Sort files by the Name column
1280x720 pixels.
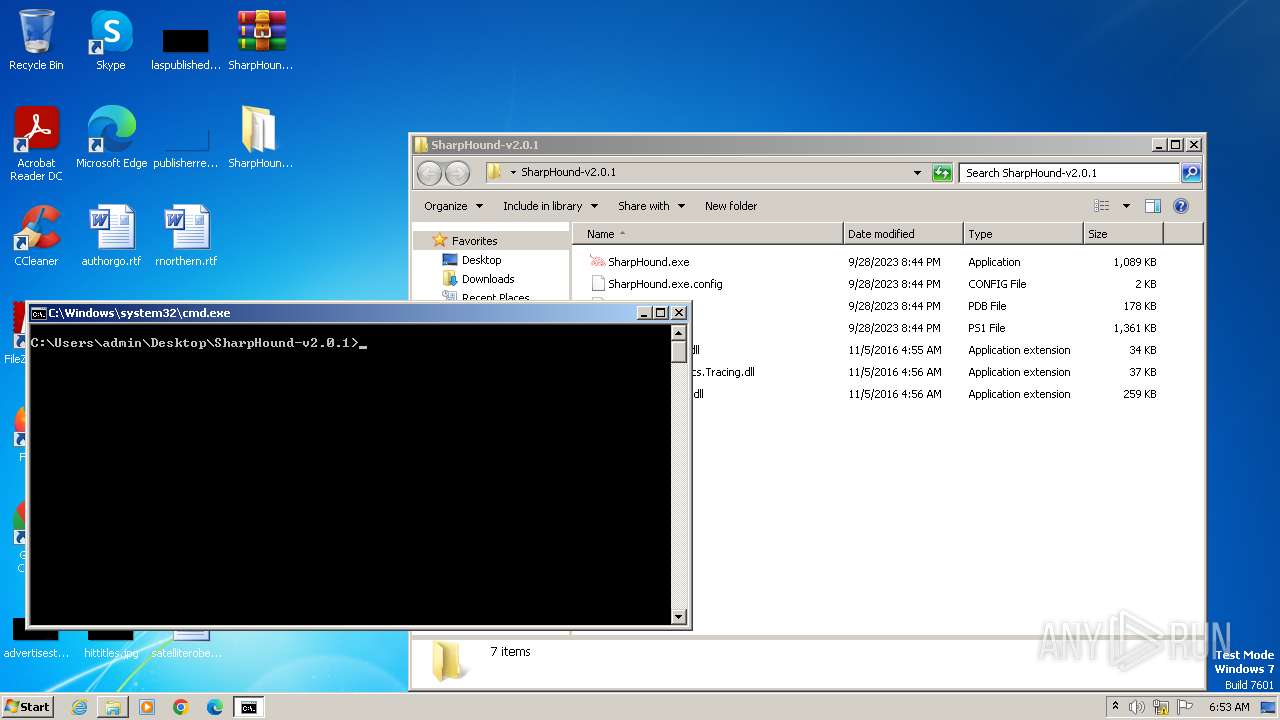point(708,234)
